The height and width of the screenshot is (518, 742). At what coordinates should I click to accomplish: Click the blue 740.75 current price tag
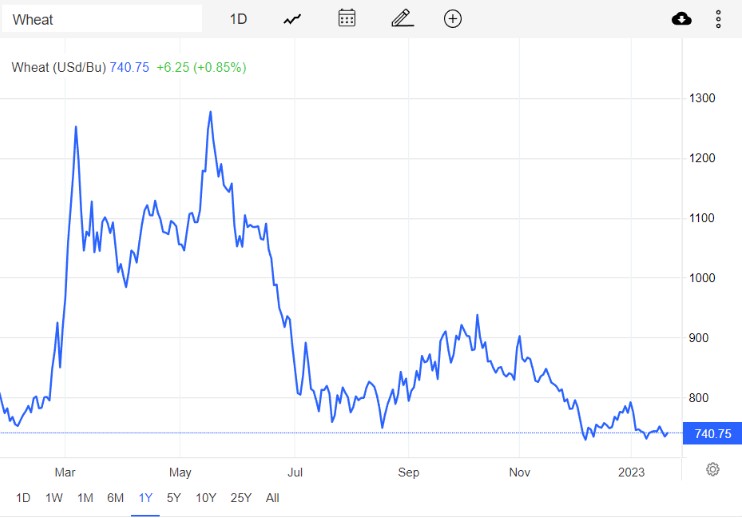[712, 433]
